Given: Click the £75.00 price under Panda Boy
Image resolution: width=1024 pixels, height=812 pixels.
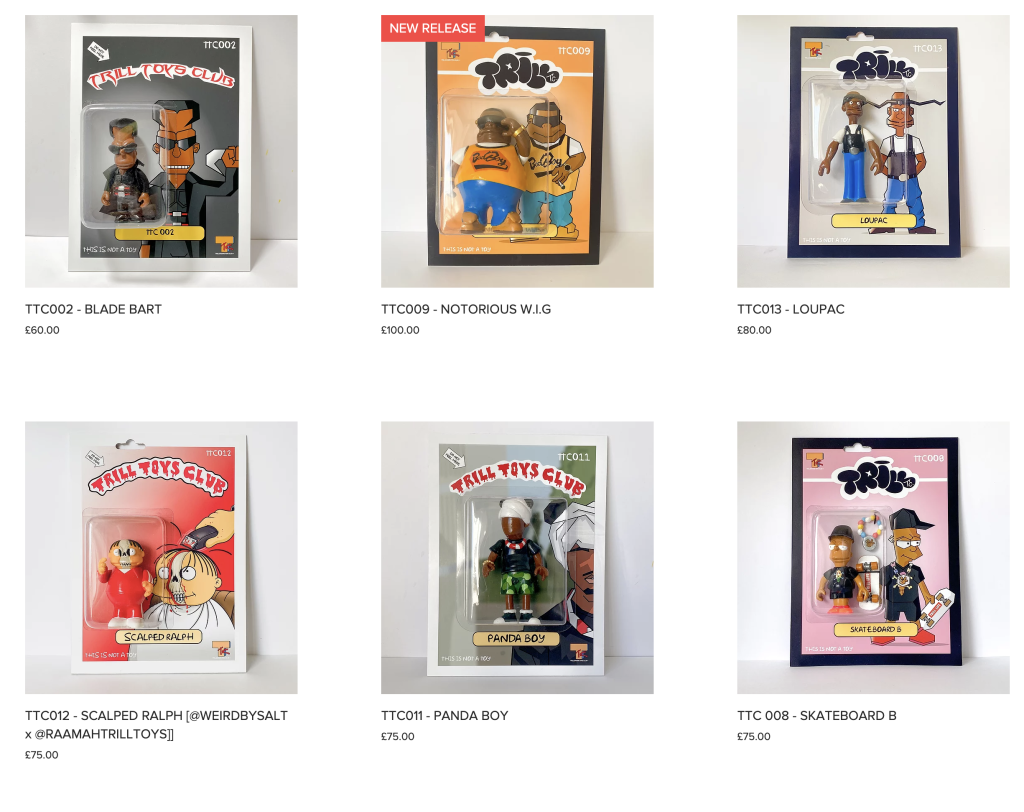Looking at the screenshot, I should [x=398, y=736].
